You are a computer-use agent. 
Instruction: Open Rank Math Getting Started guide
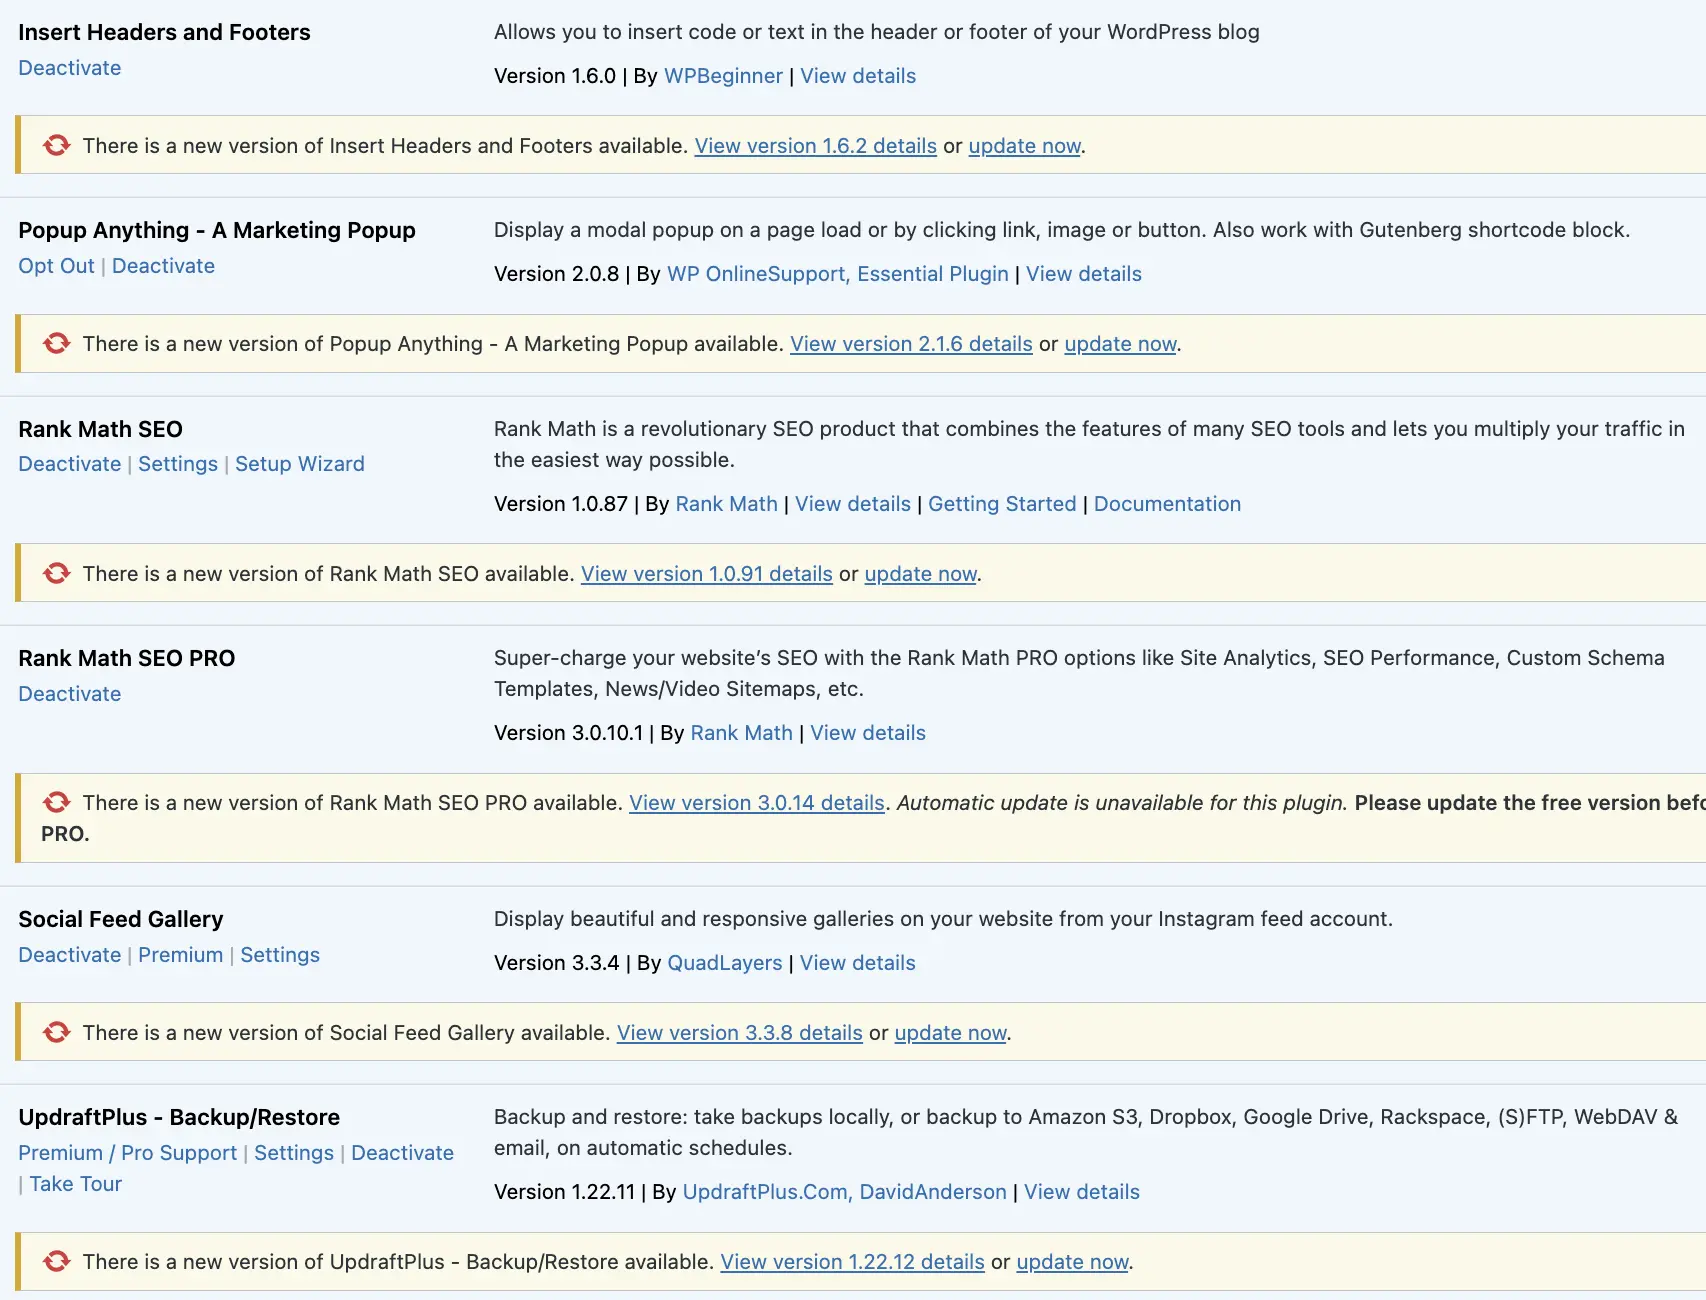(1001, 504)
